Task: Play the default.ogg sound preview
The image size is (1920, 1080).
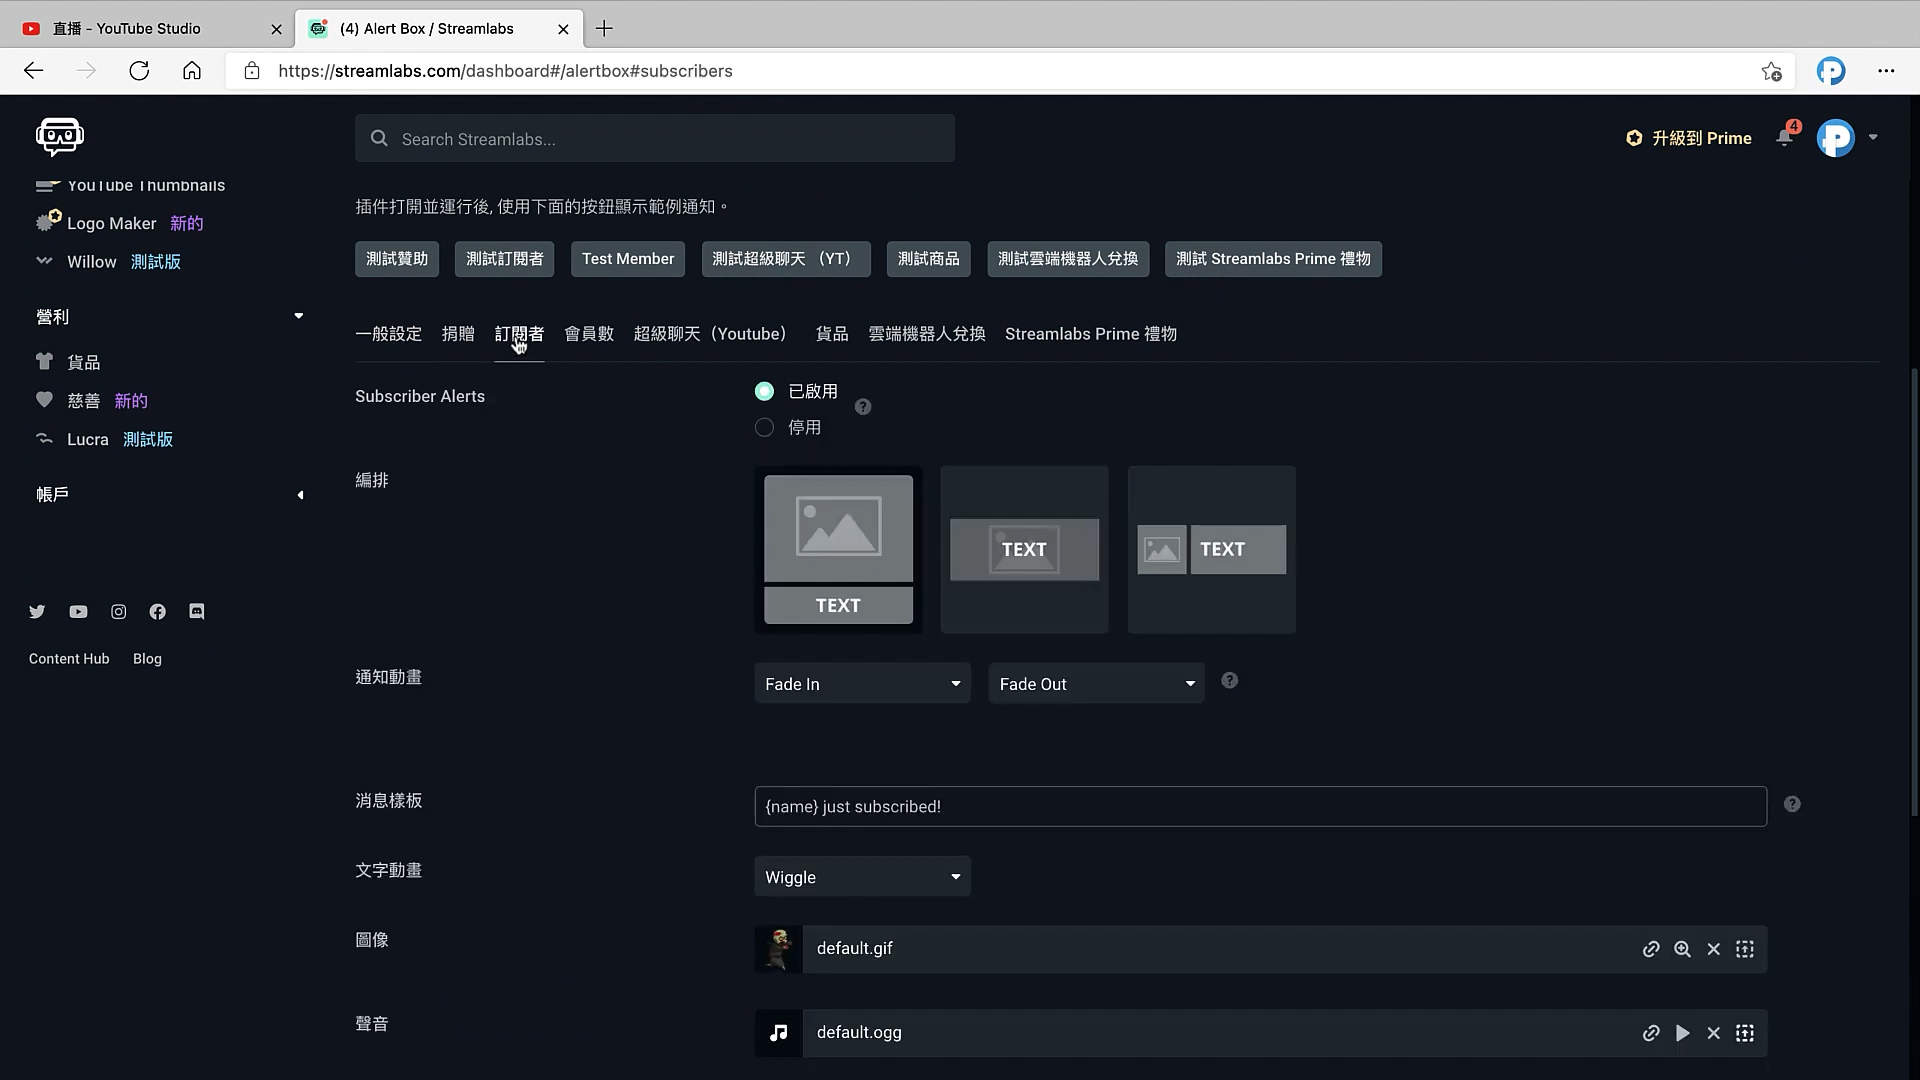Action: [1682, 1033]
